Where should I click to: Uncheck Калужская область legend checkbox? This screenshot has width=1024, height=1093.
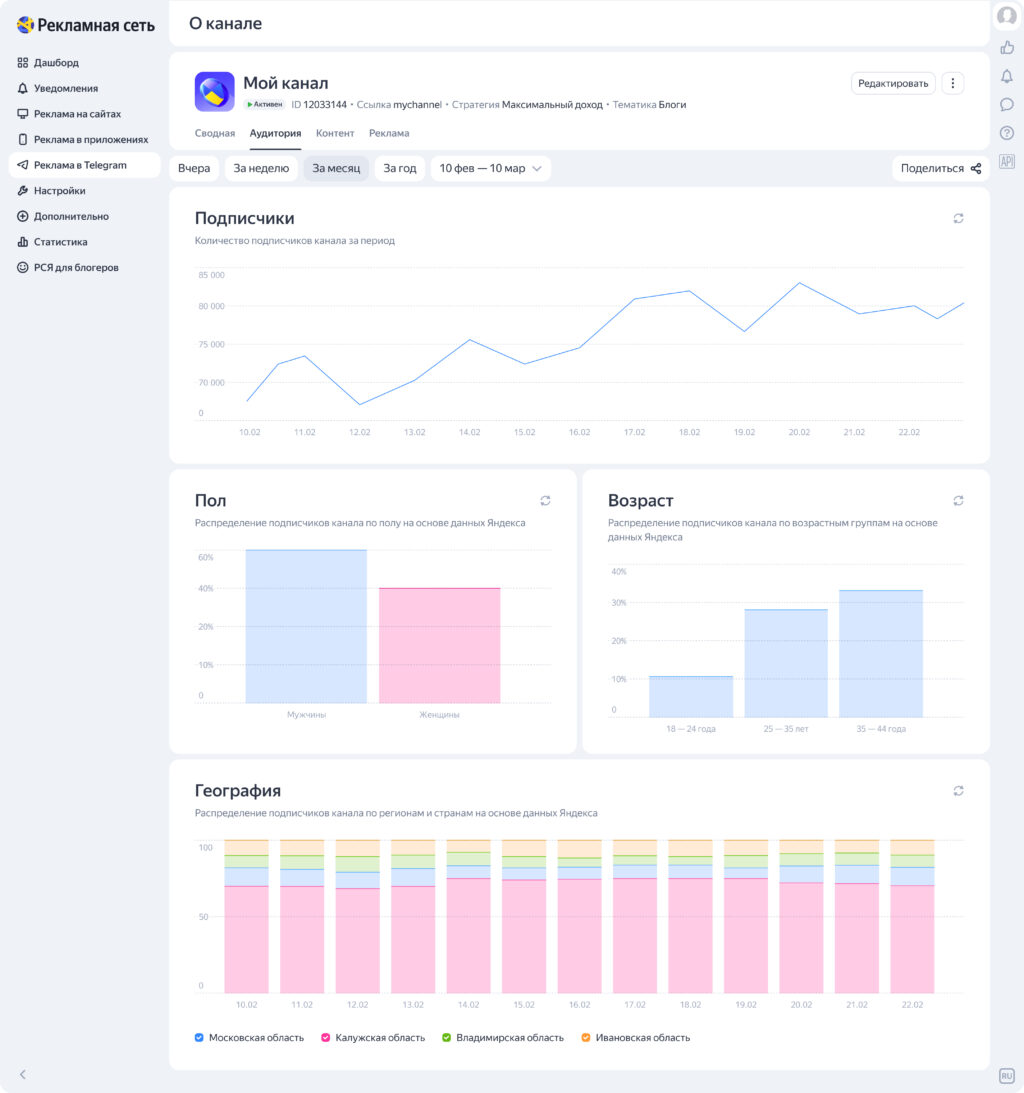click(326, 1038)
